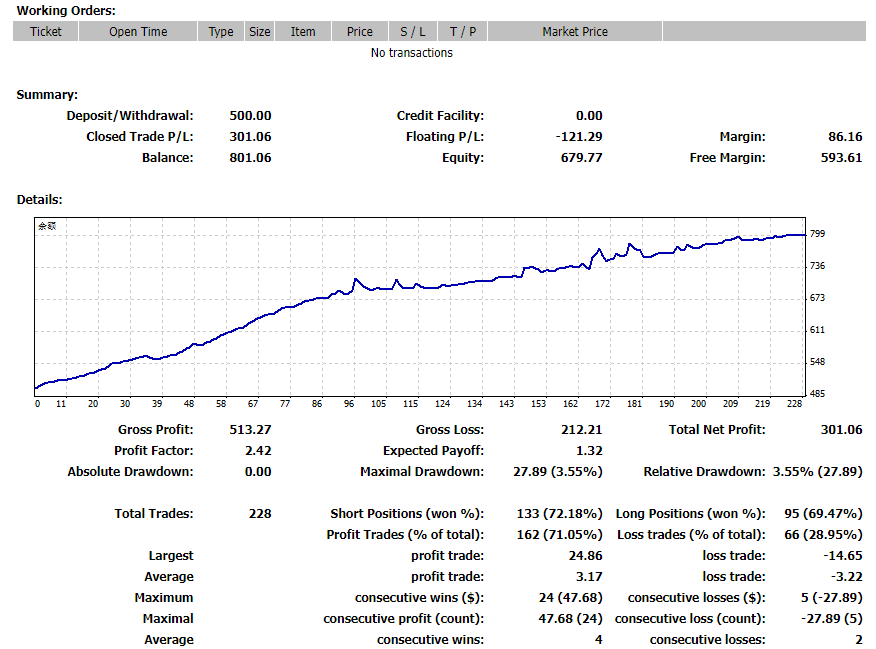Select the Maximal Drawdown value 27.89 (3.55%)
Viewport: 876px width, 649px height.
tap(558, 473)
